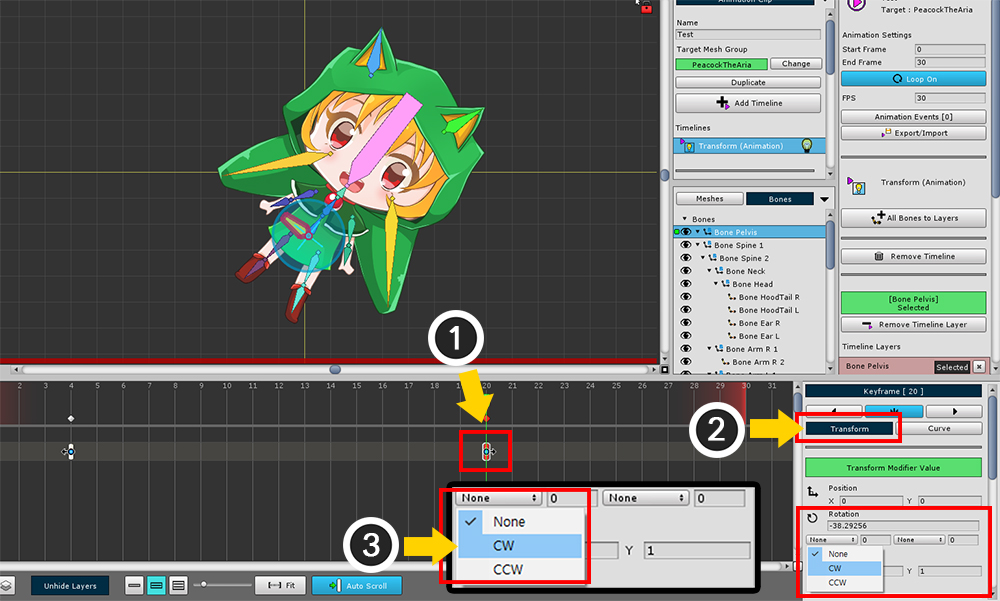Go to the previous keyframe arrow

(834, 412)
